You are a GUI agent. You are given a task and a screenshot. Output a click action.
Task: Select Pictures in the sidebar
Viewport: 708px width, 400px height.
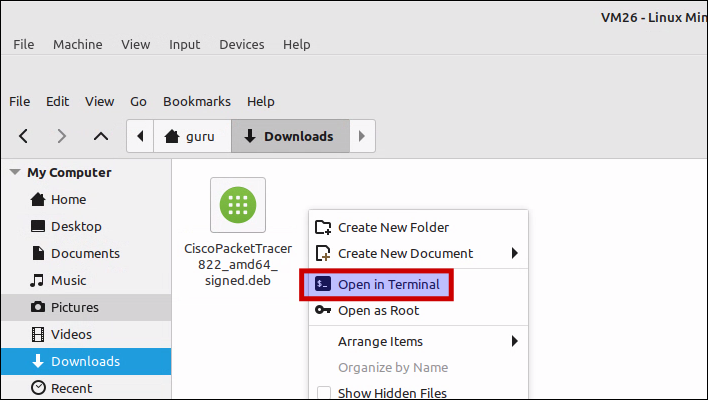75,307
